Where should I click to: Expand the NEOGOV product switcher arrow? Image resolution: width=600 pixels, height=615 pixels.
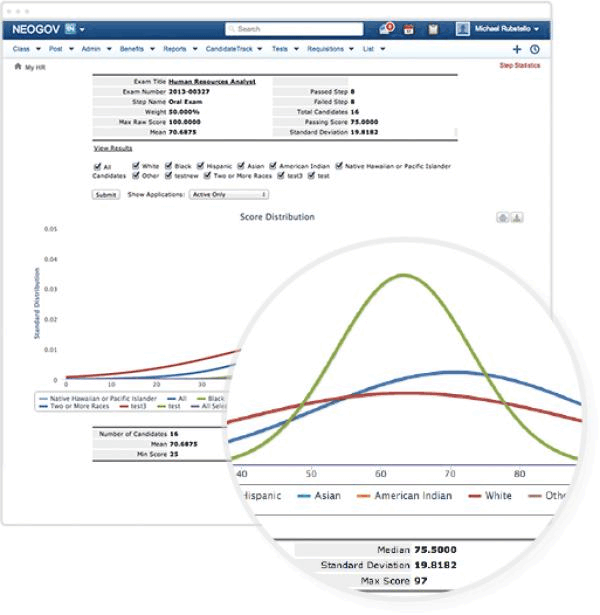click(82, 29)
